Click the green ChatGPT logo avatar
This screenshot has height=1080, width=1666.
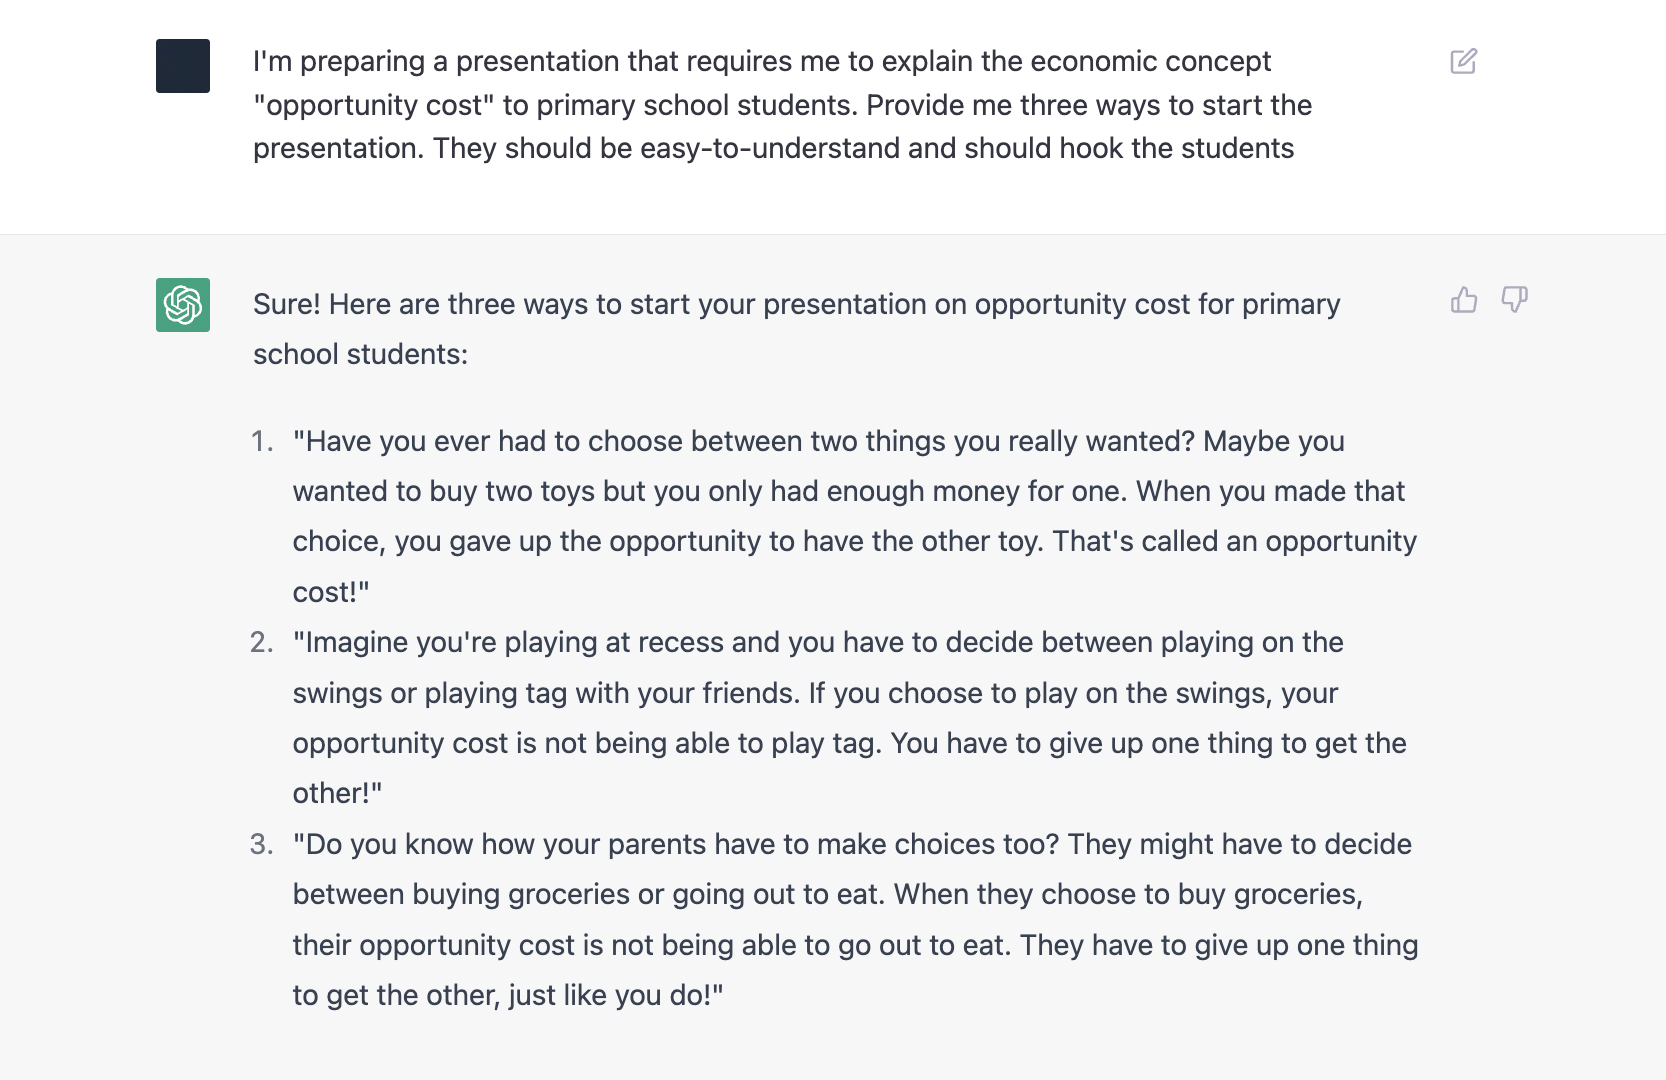click(x=183, y=305)
